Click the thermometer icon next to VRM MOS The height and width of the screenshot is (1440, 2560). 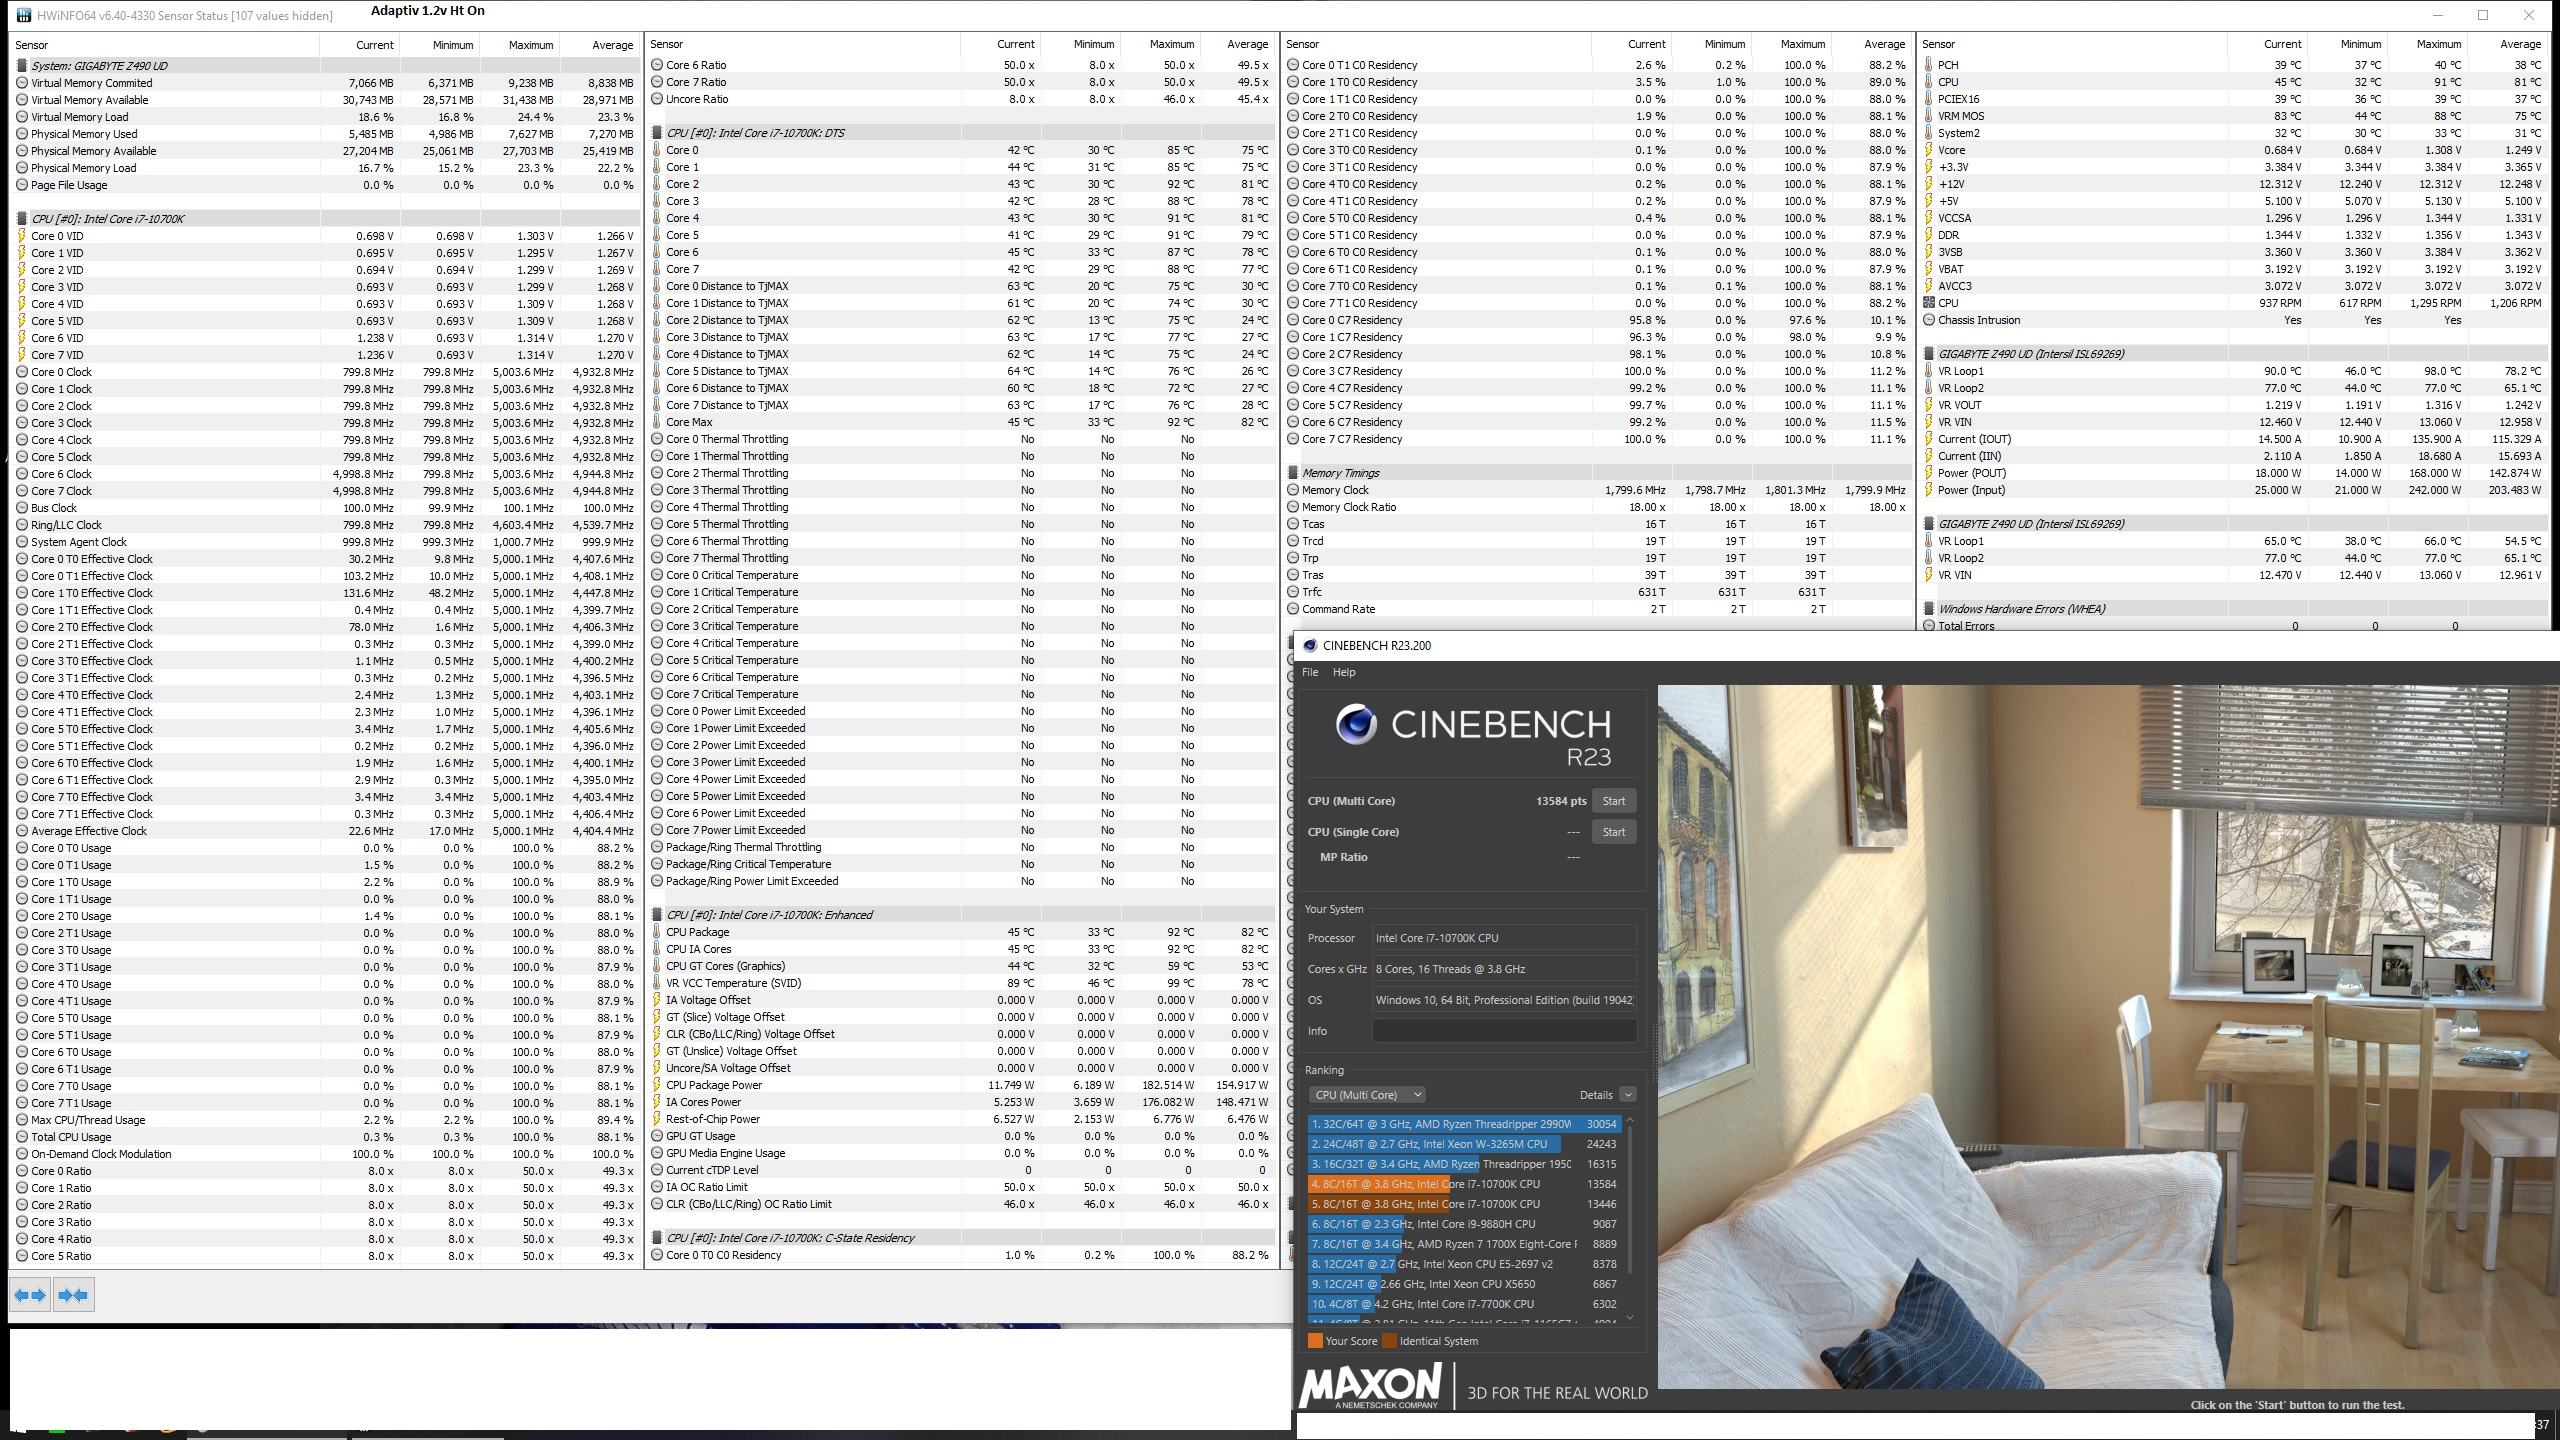coord(1929,116)
